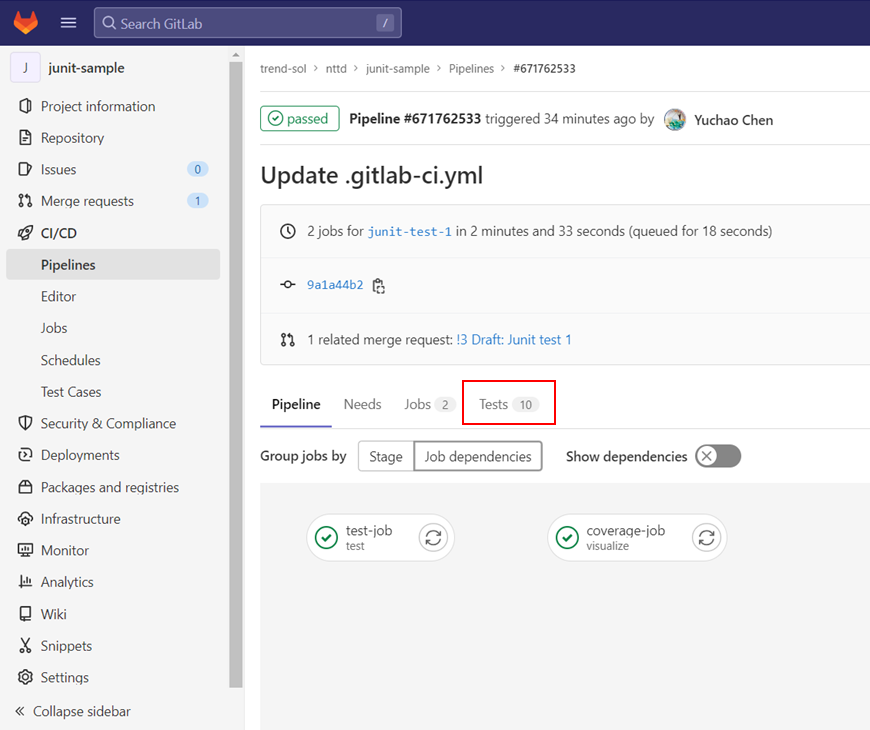Click the junit-sample project avatar

pos(25,68)
